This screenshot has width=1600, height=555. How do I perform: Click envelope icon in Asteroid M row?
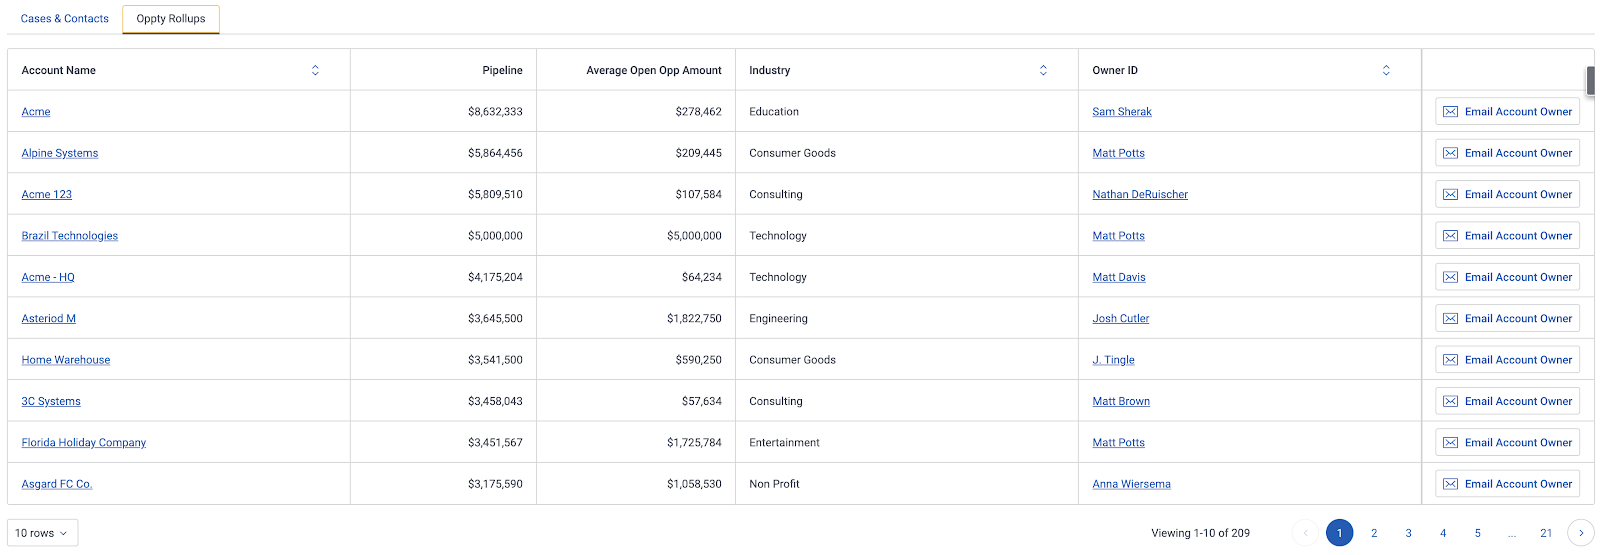tap(1450, 319)
